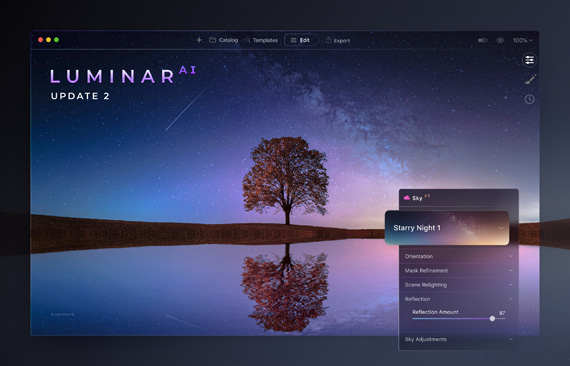Click the Reflection Amount slider handle
Screen dimensions: 570x366
(492, 318)
